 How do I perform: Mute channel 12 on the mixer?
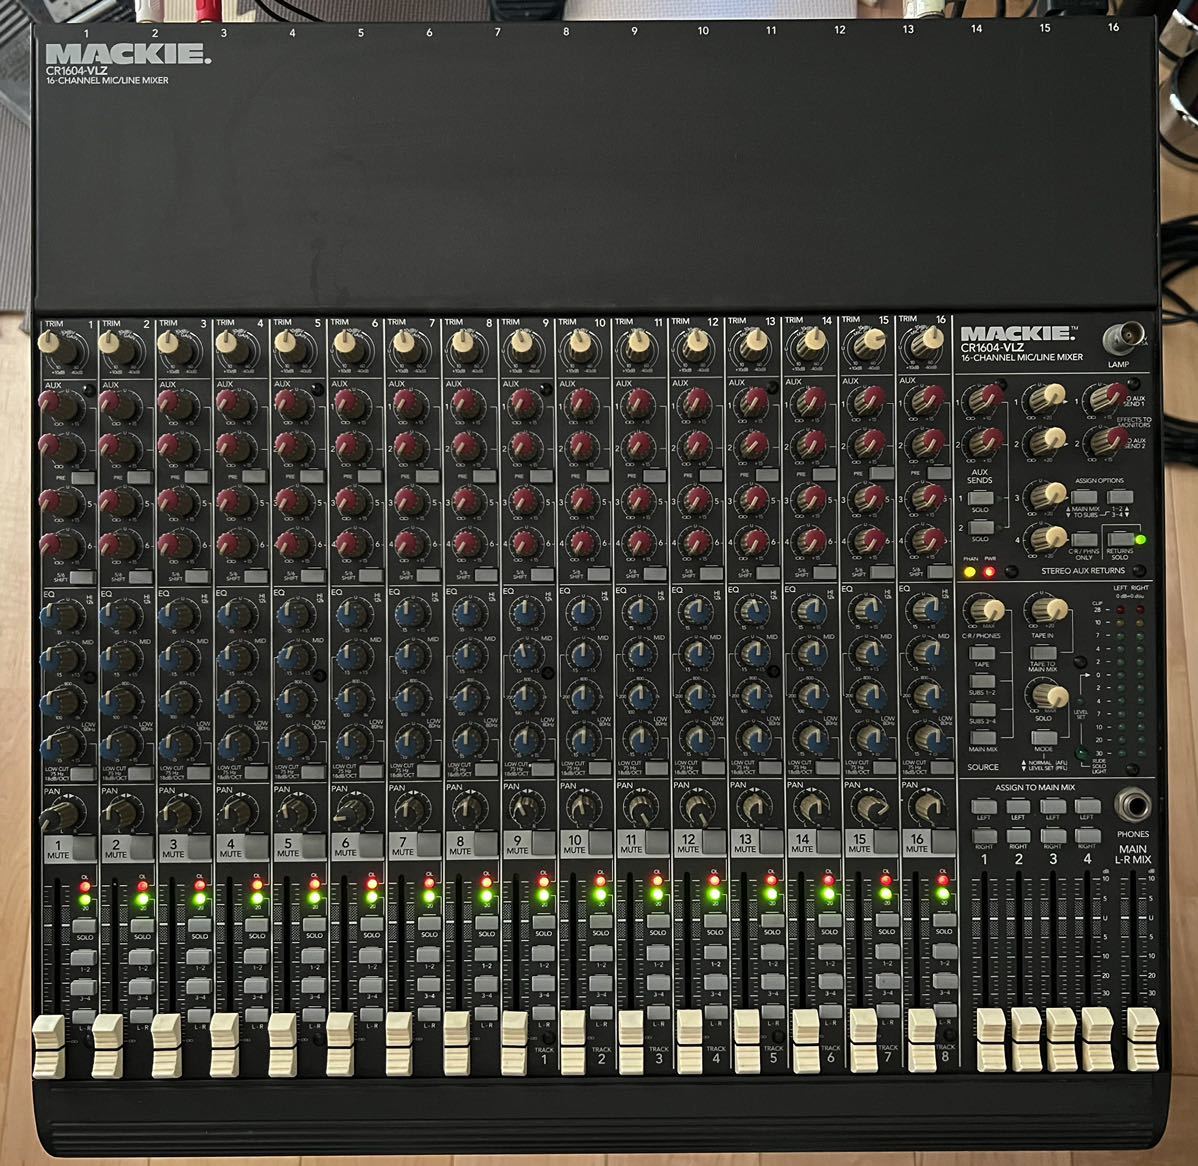pos(714,842)
